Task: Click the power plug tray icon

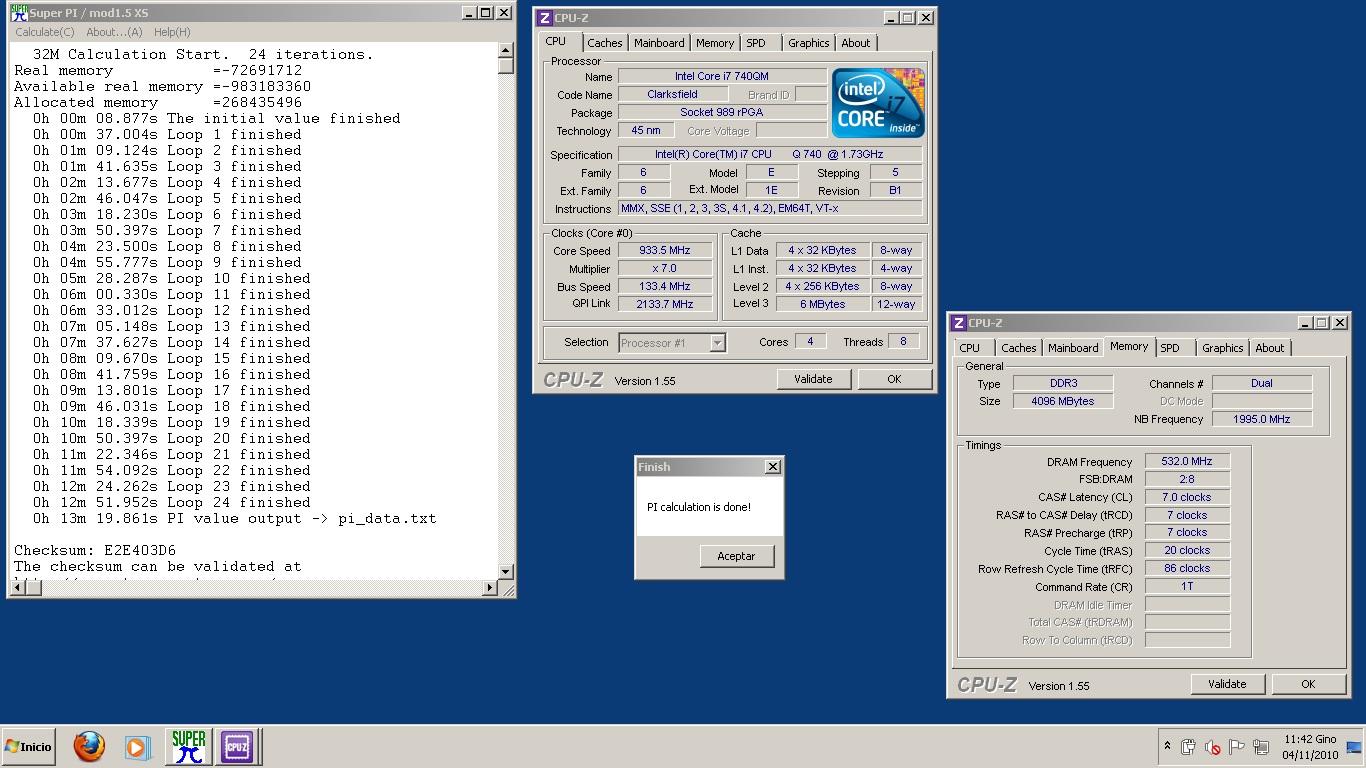Action: (1188, 746)
